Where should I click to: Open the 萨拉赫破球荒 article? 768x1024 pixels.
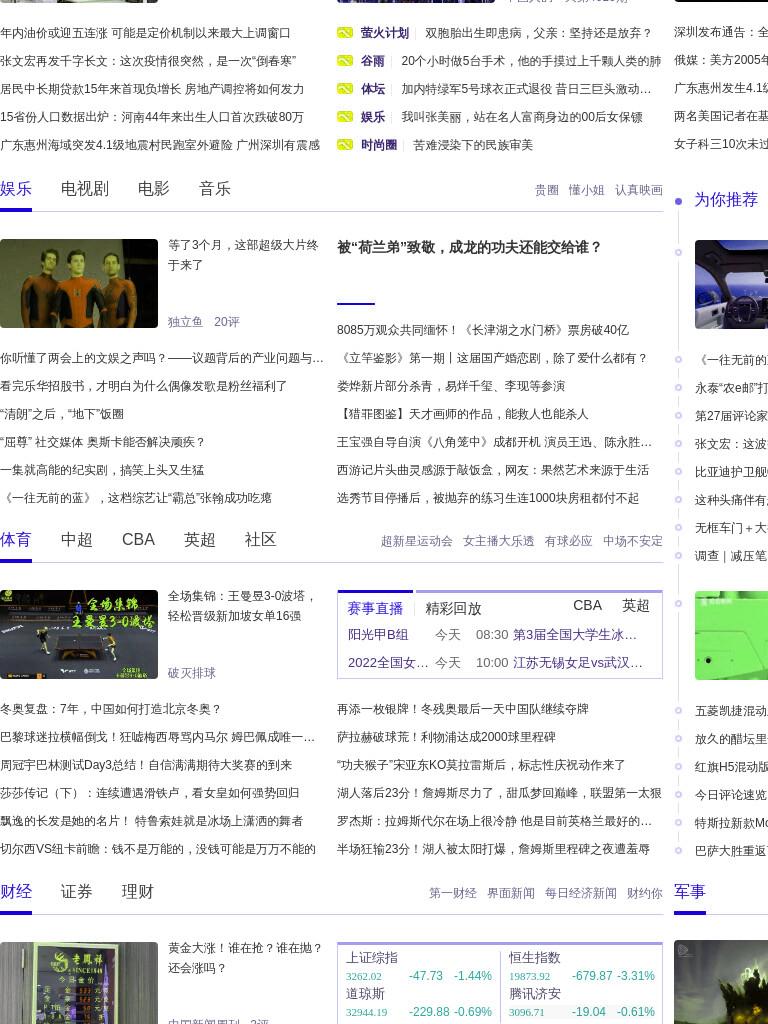pyautogui.click(x=446, y=737)
